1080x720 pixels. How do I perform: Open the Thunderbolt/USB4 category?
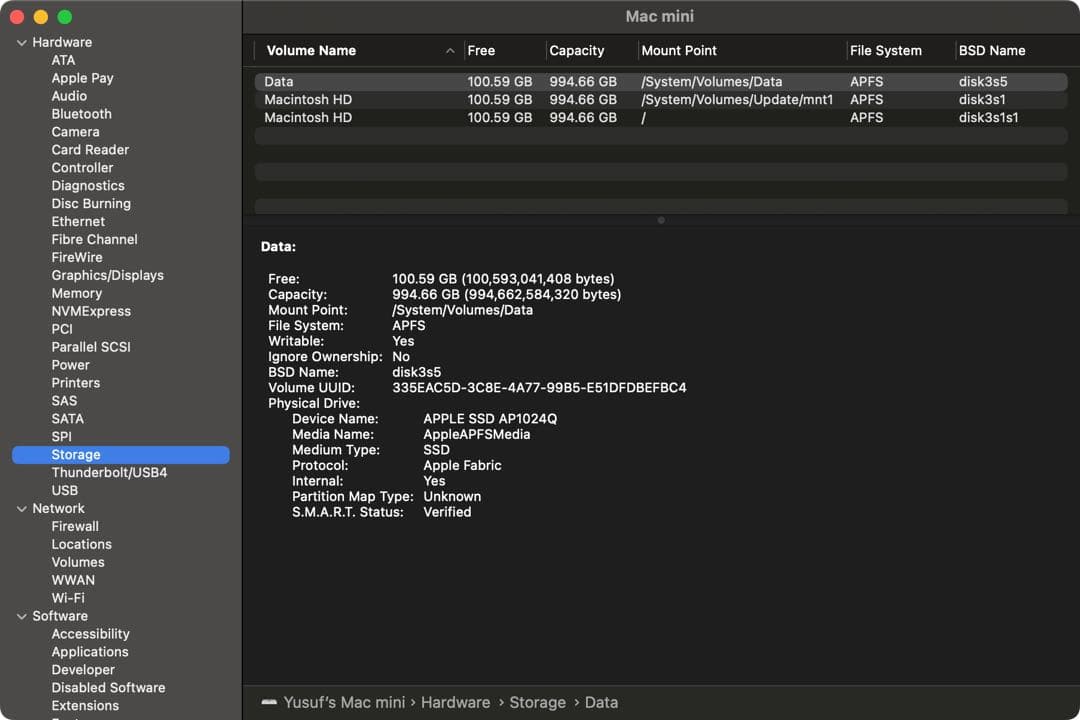coord(110,472)
